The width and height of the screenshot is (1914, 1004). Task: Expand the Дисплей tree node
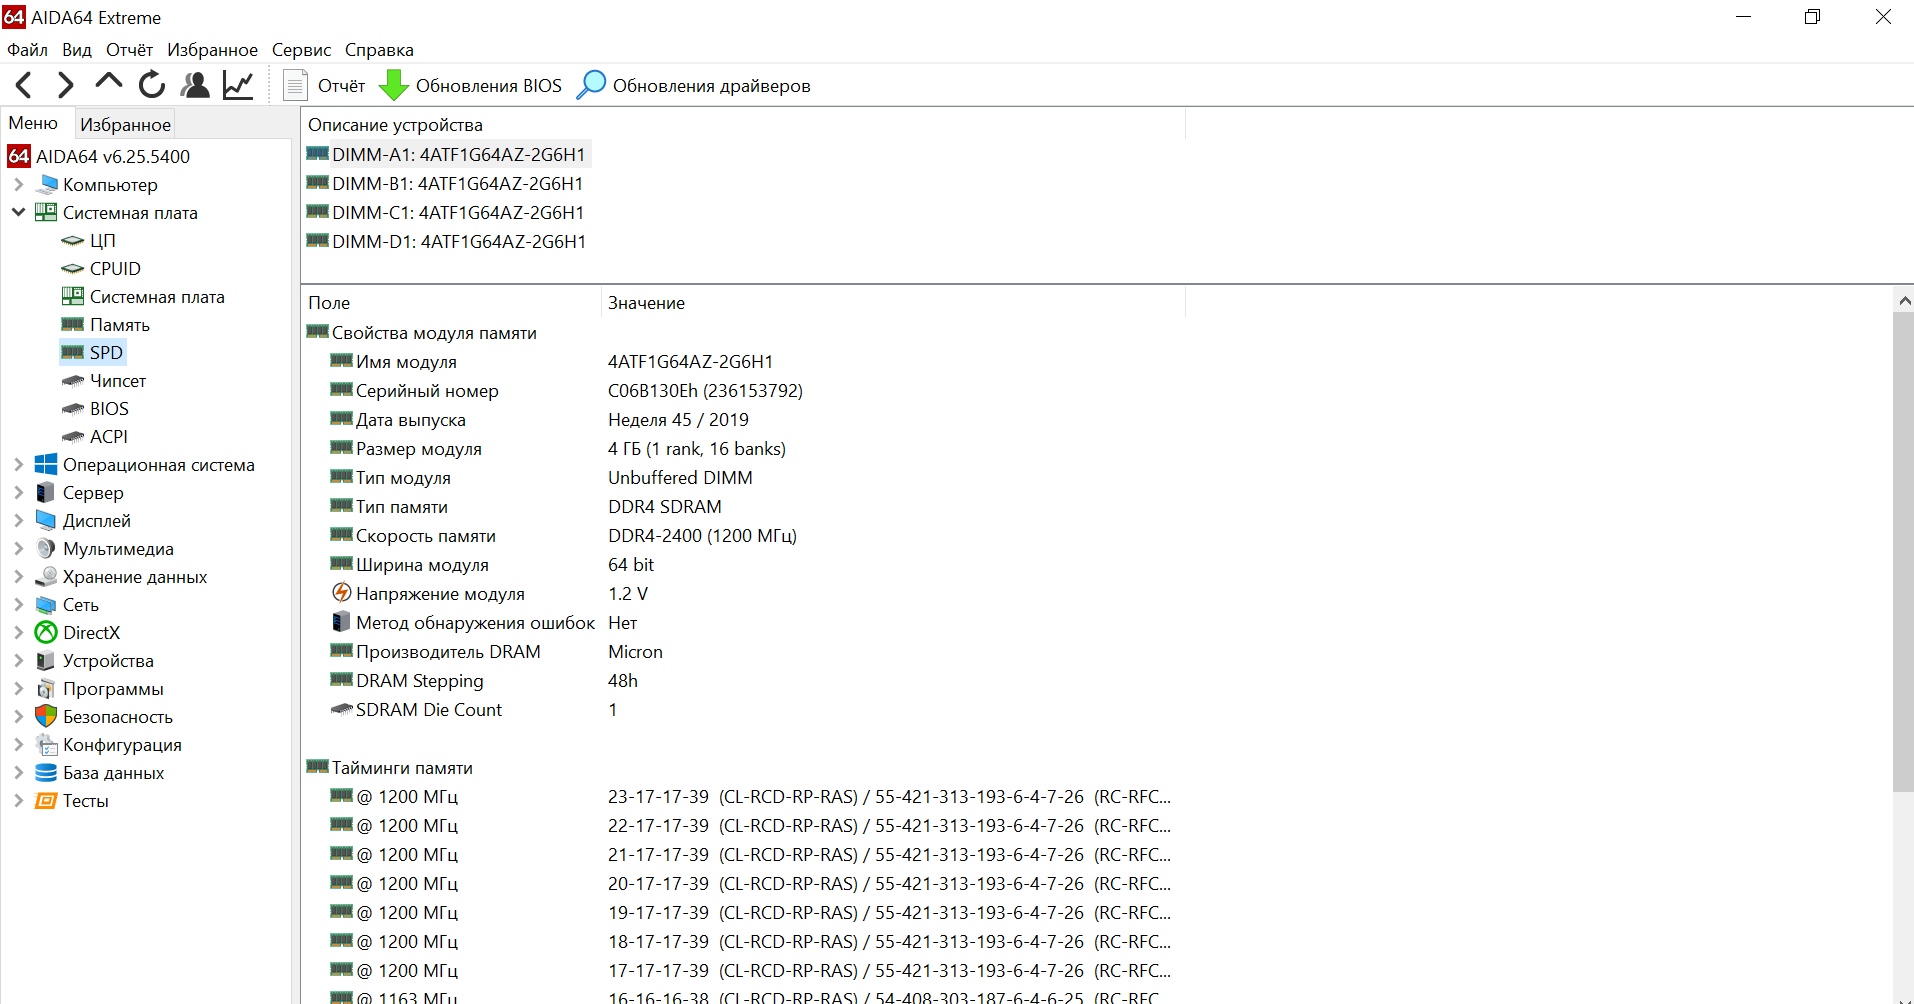18,520
